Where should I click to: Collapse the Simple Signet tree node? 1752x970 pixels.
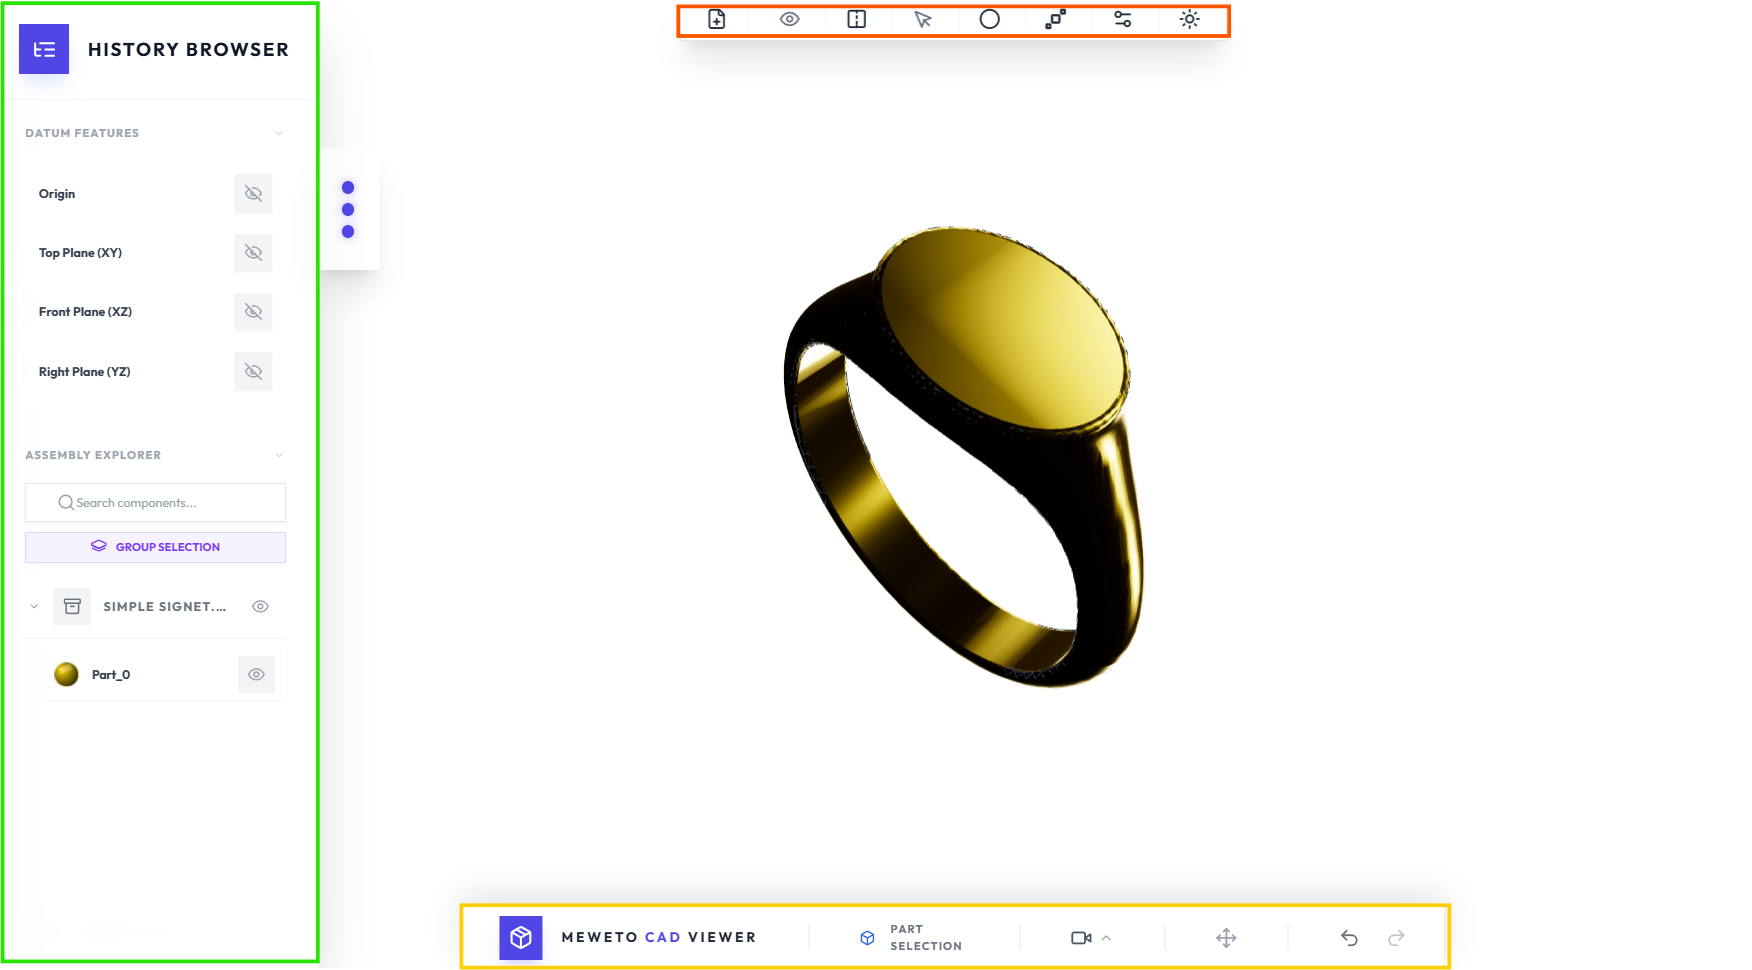coord(34,607)
